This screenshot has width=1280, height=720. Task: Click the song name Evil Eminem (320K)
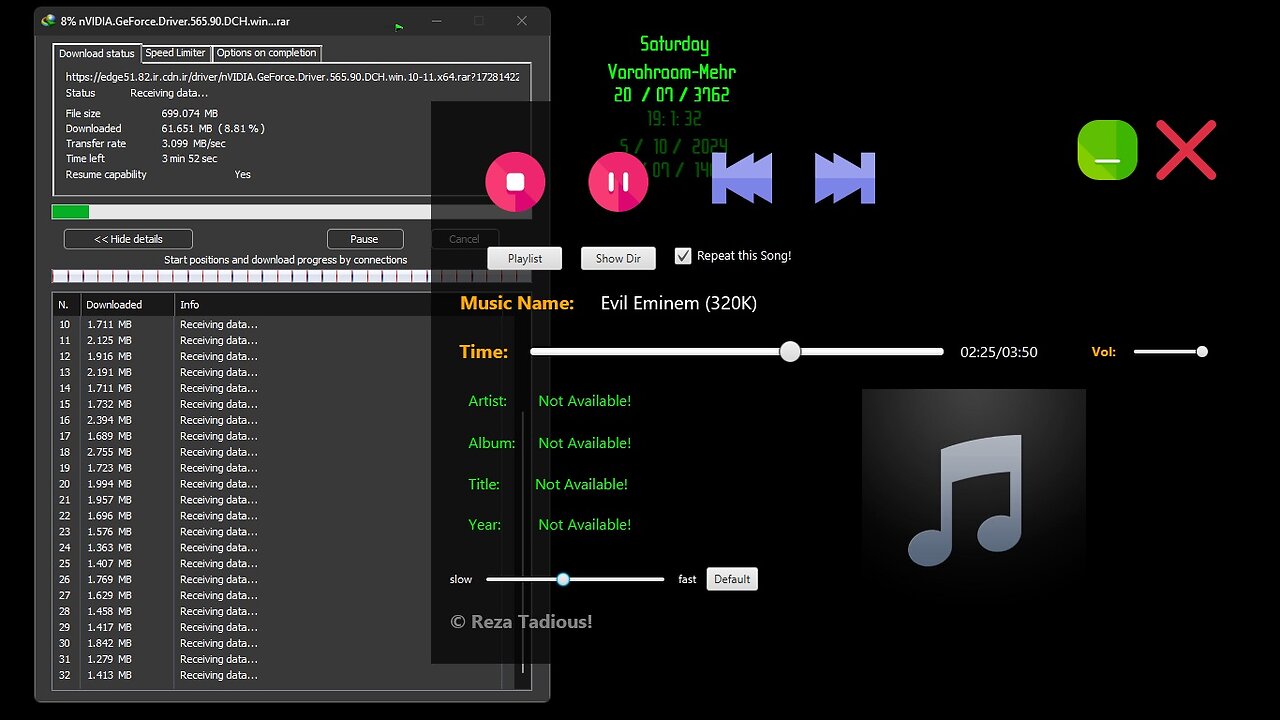point(678,303)
